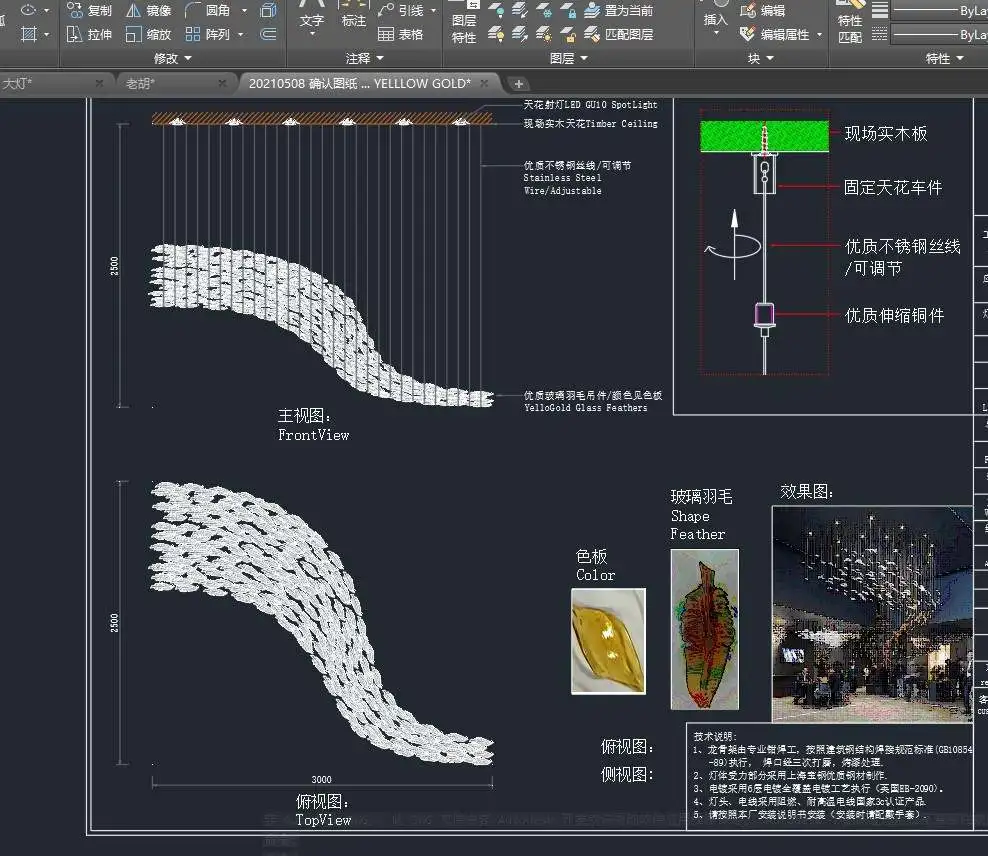This screenshot has height=856, width=988.
Task: Open the 圆角 (Fillet) dropdown arrow
Action: 244,10
